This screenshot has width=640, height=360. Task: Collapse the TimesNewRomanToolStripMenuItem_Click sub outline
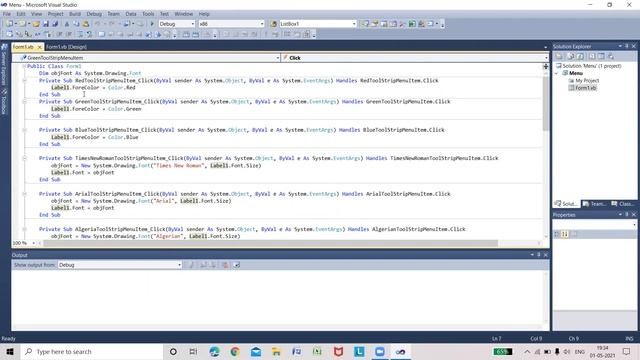(x=24, y=158)
